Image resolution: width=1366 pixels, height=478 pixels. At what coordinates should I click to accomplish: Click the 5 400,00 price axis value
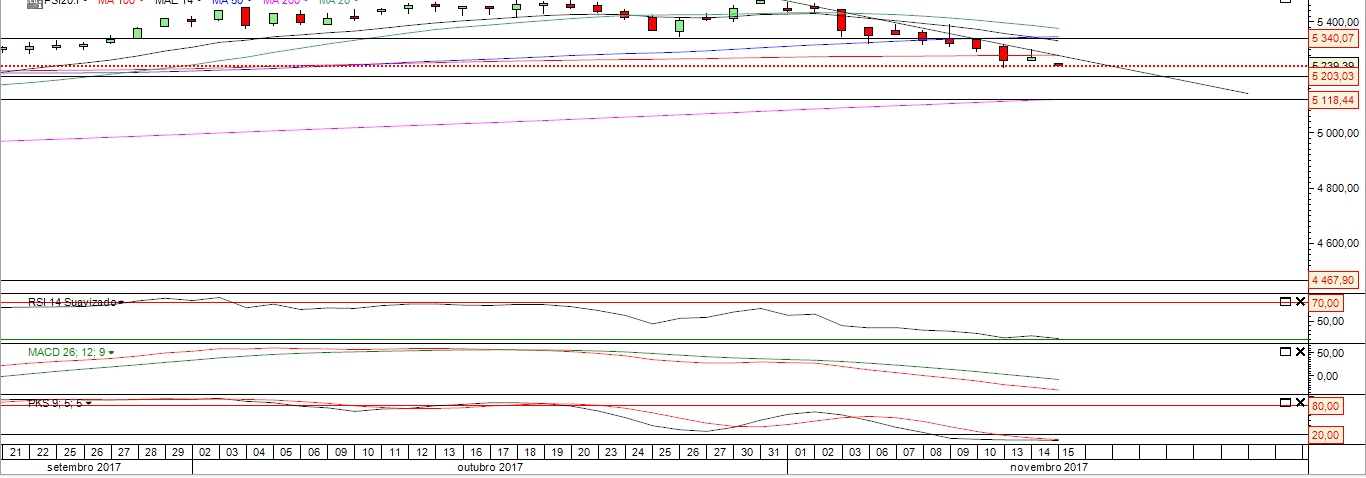pyautogui.click(x=1338, y=22)
